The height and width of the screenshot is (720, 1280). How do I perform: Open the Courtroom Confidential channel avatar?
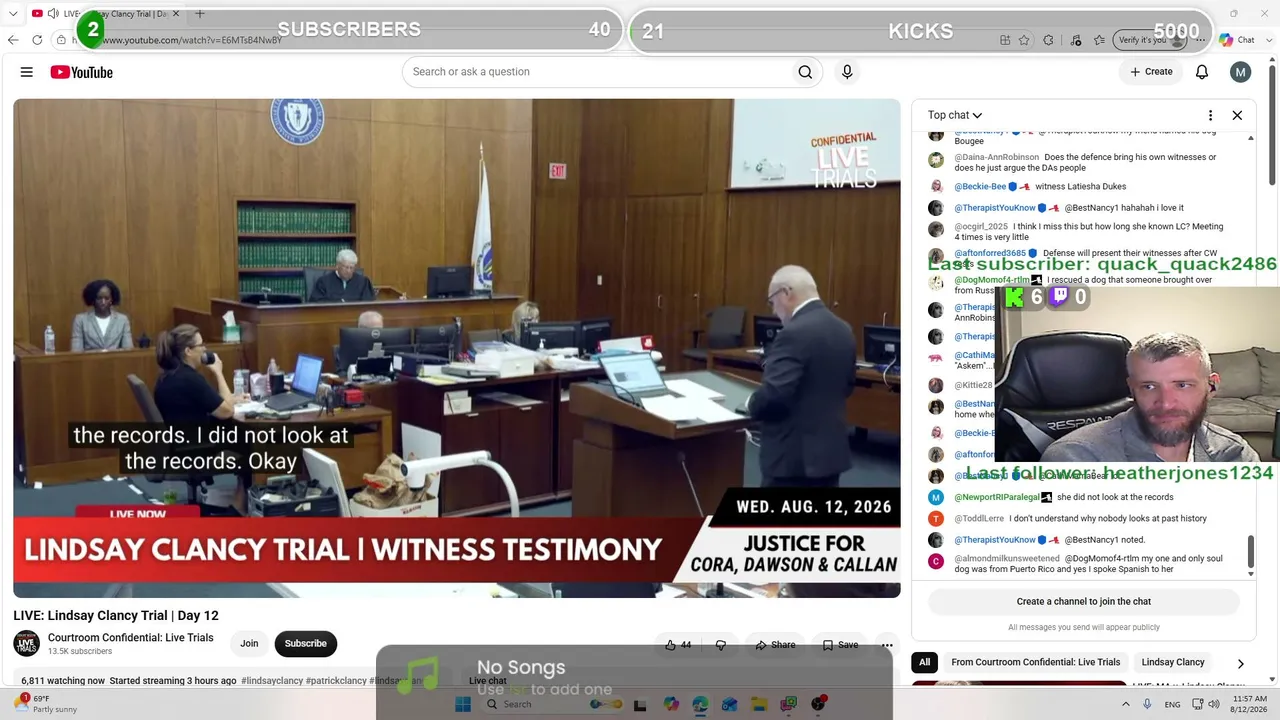pyautogui.click(x=27, y=643)
